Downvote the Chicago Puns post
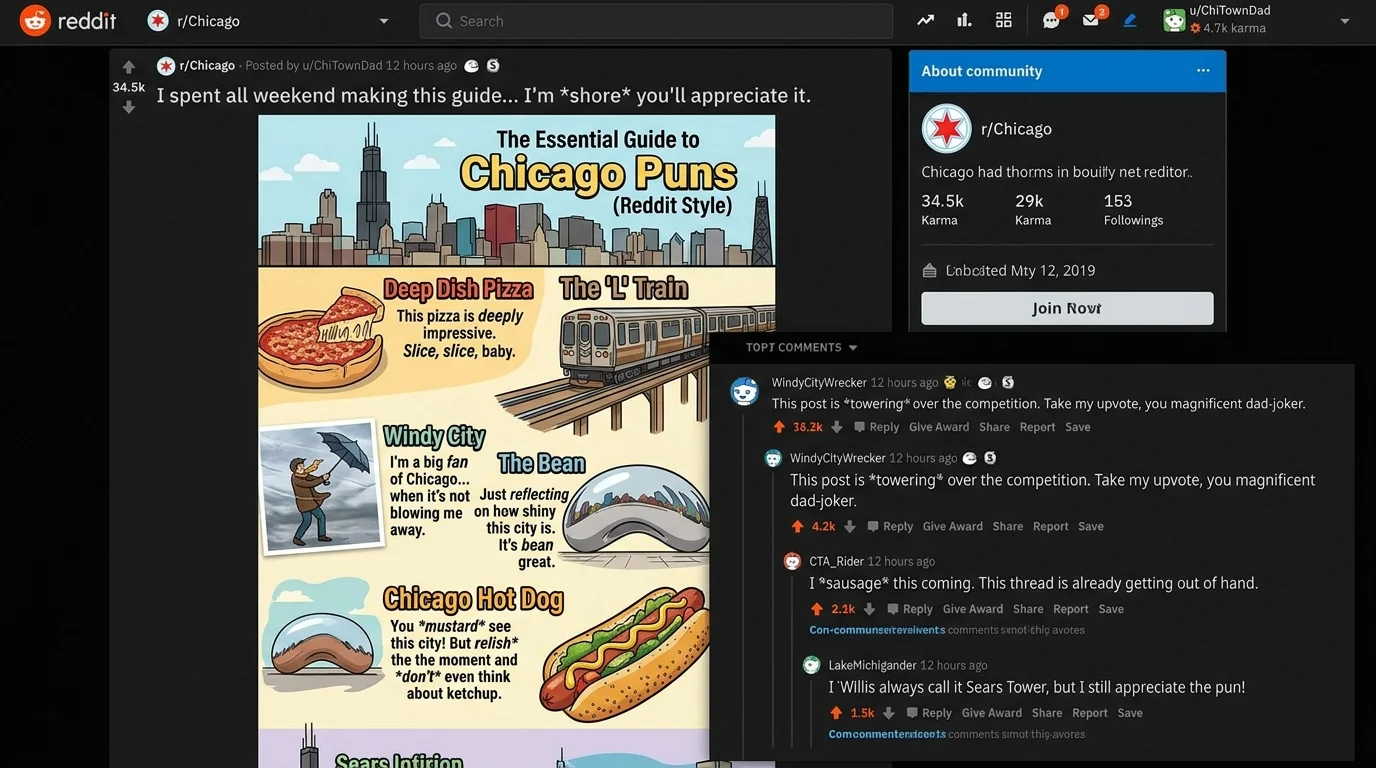This screenshot has width=1376, height=768. (x=128, y=107)
